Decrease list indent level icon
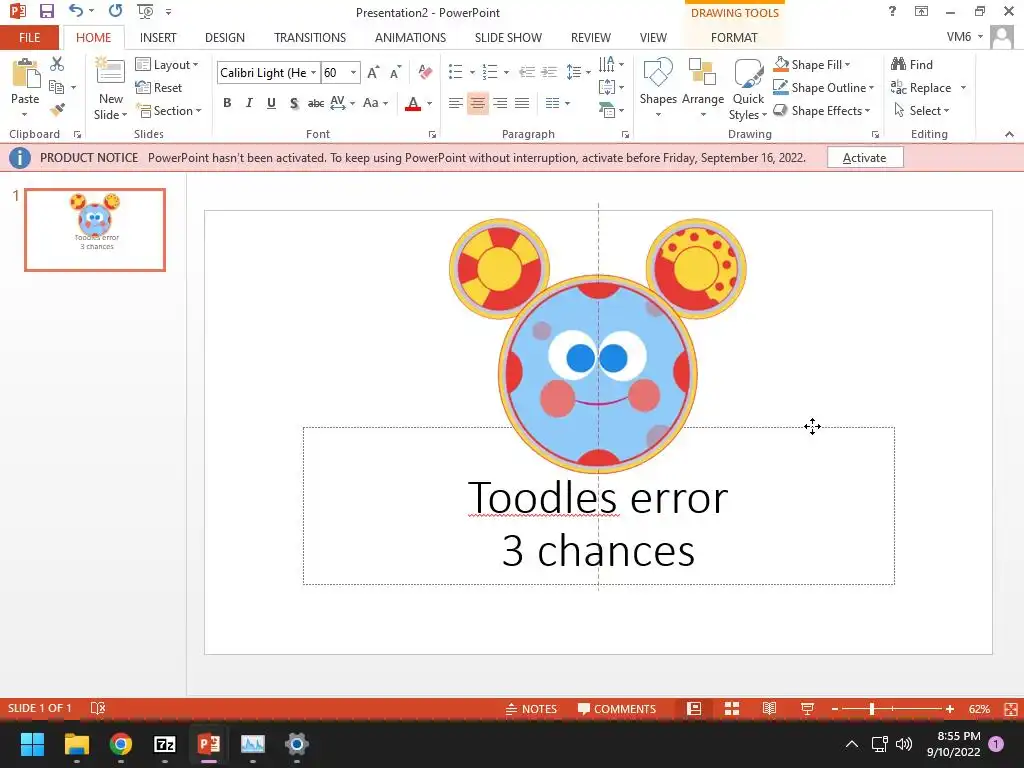 pos(526,72)
